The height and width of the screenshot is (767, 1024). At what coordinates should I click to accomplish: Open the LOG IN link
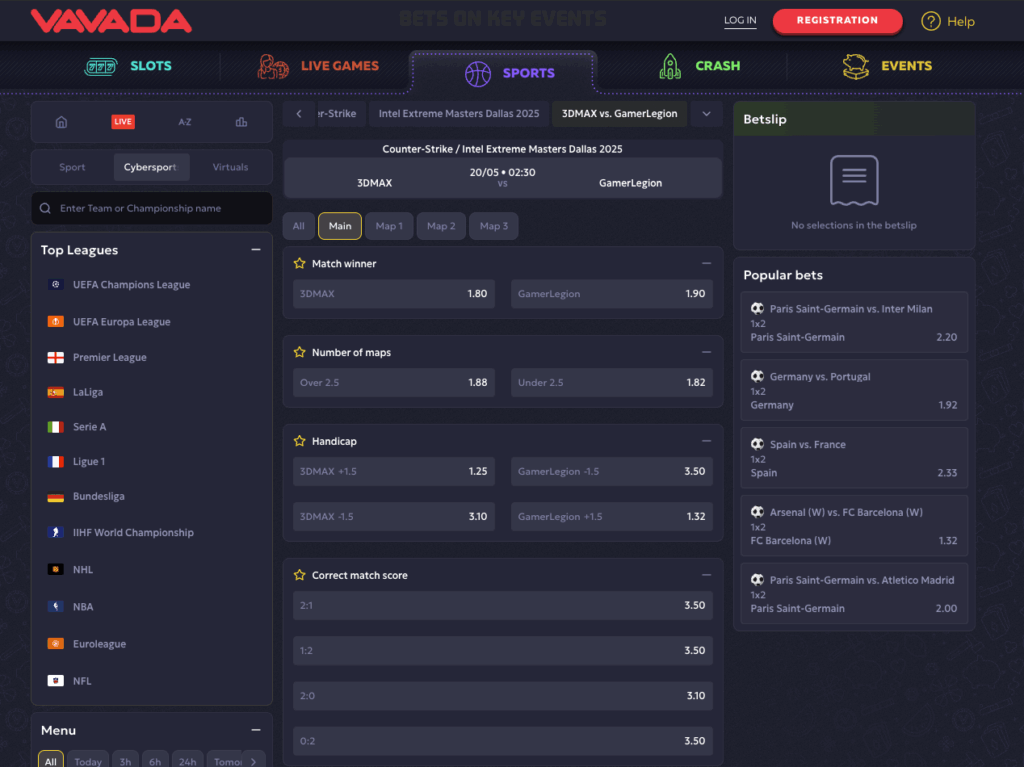(740, 20)
